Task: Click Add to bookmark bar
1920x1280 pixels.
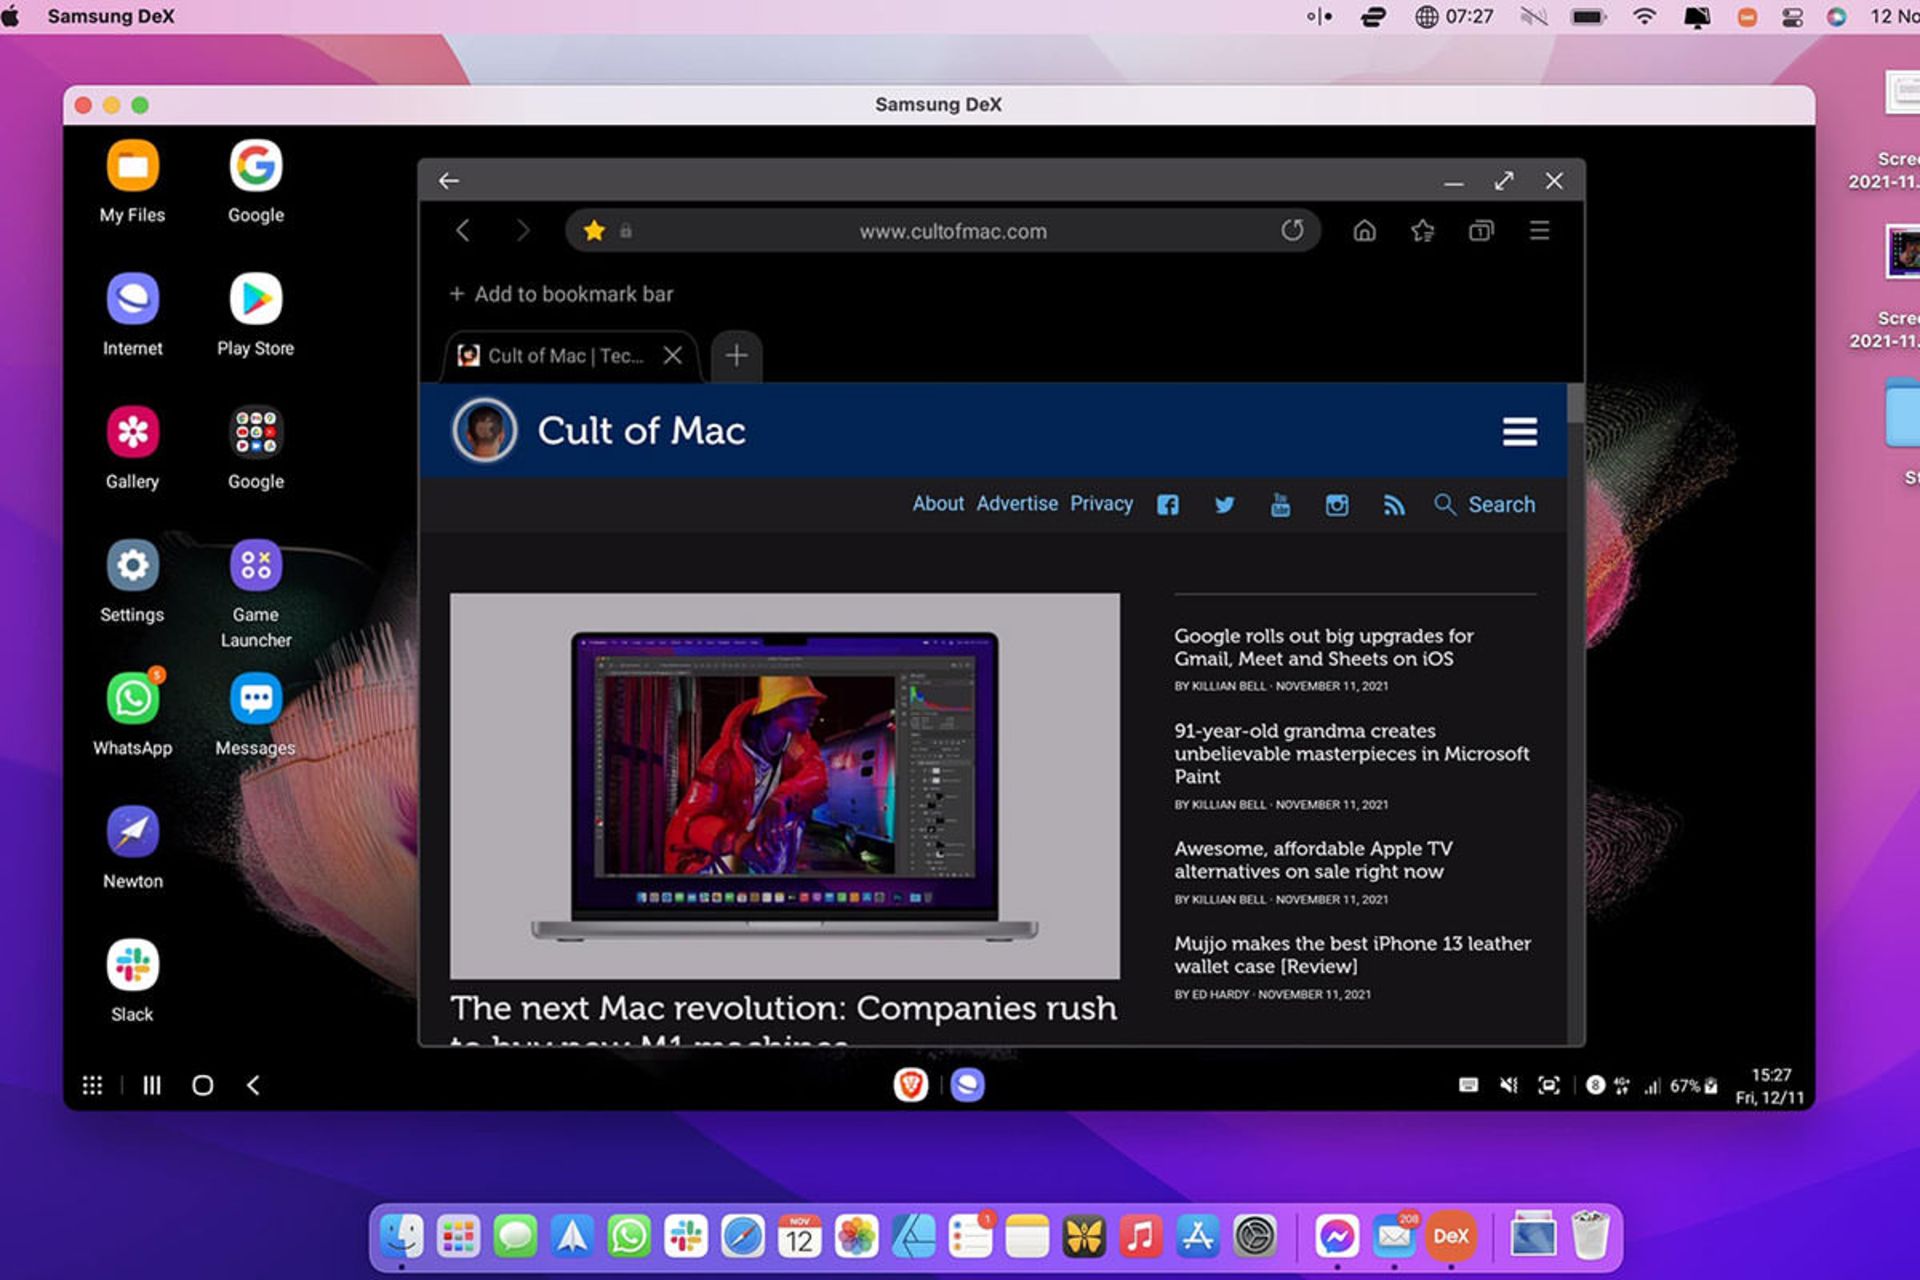Action: [x=561, y=294]
